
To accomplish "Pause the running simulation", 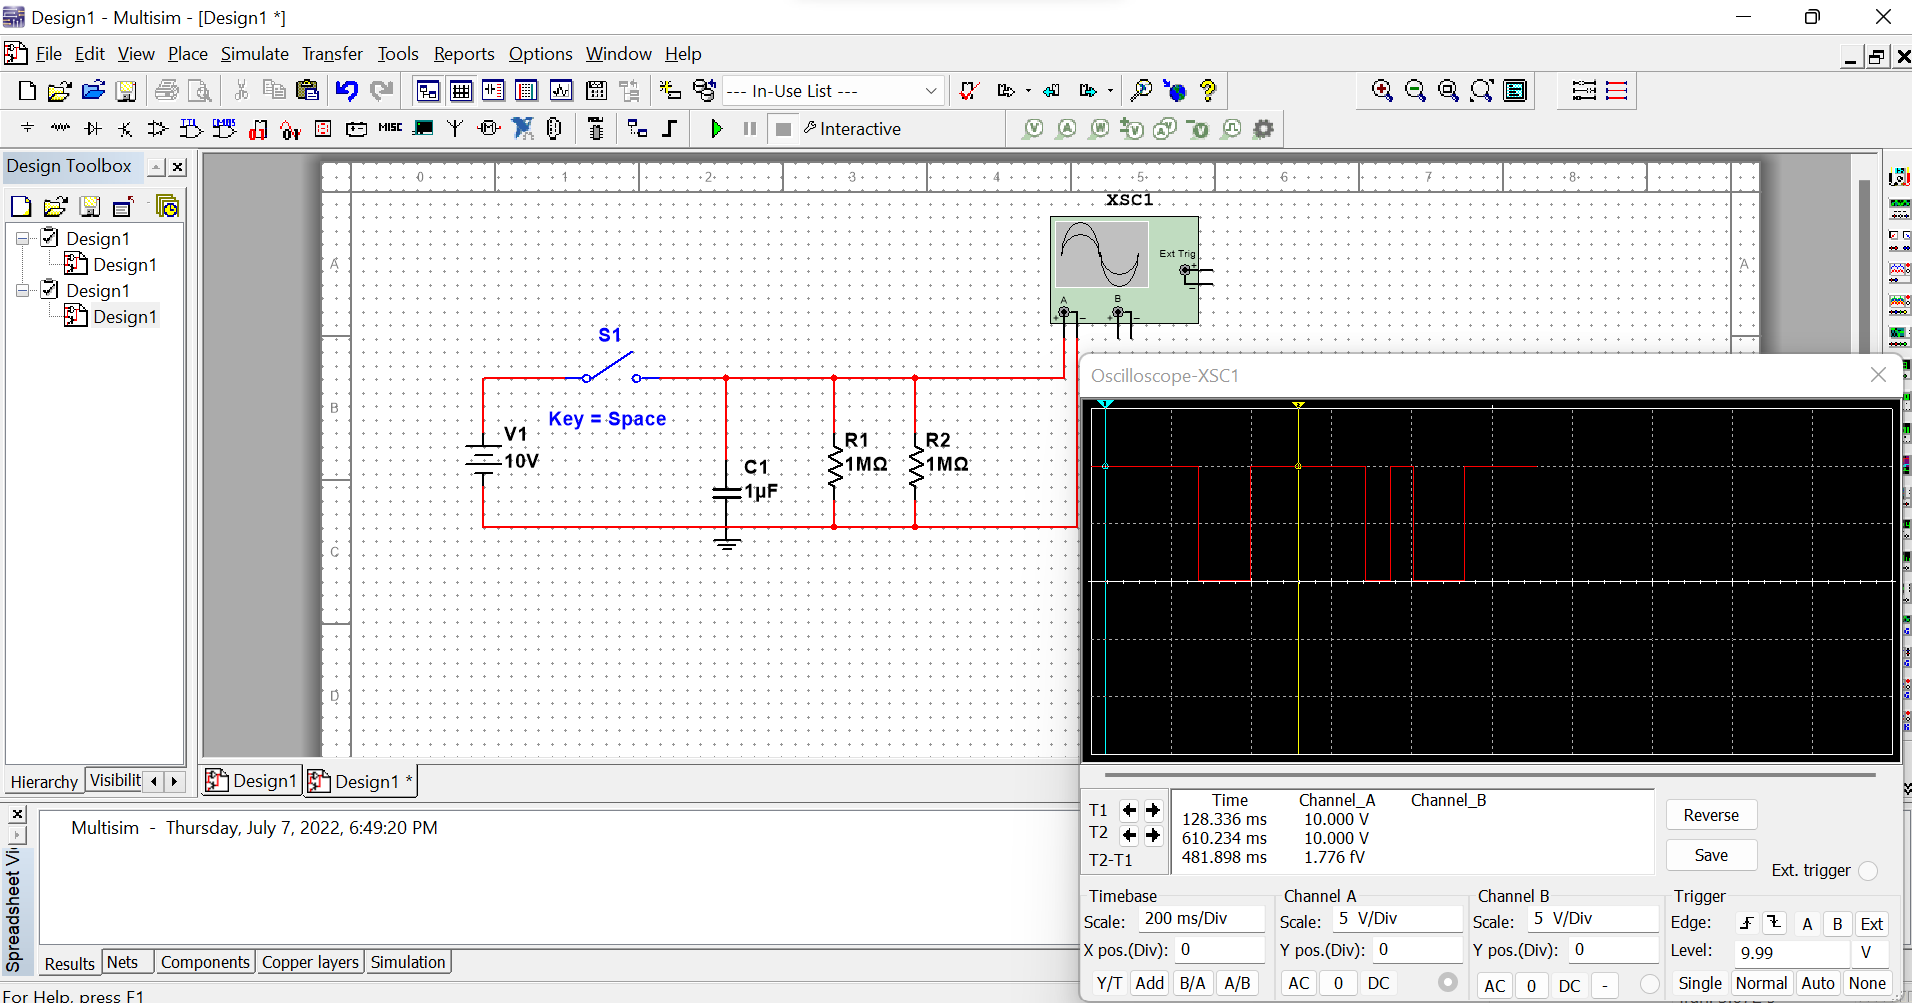I will (749, 128).
